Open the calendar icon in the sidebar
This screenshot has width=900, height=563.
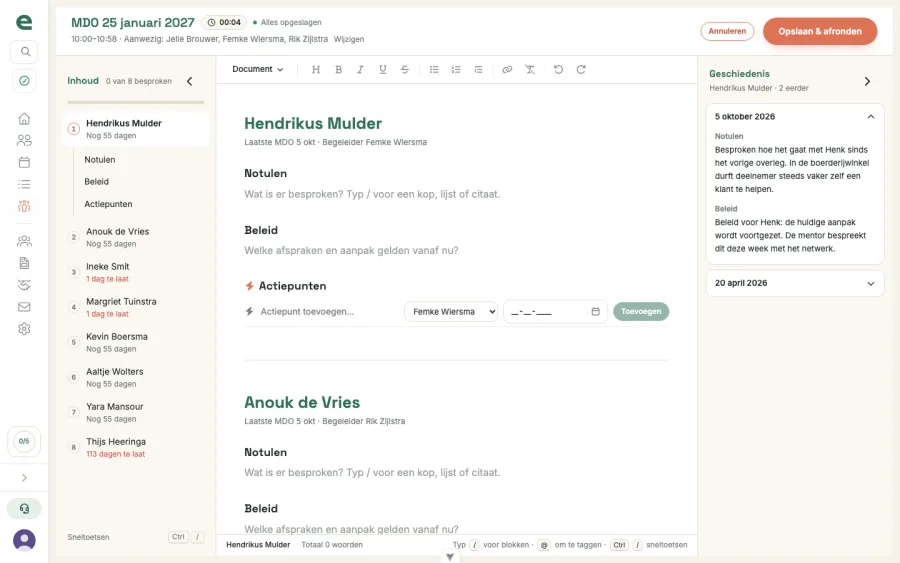(x=24, y=162)
